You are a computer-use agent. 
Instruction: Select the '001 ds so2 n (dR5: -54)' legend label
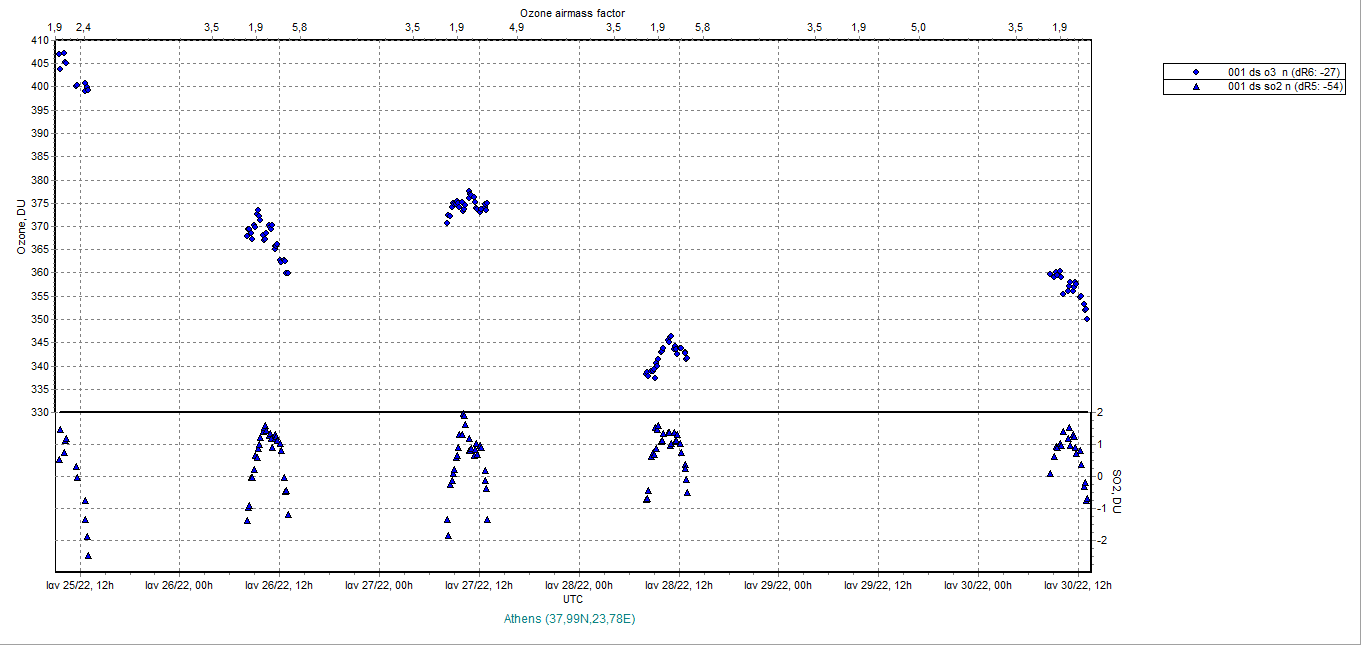click(x=1285, y=87)
